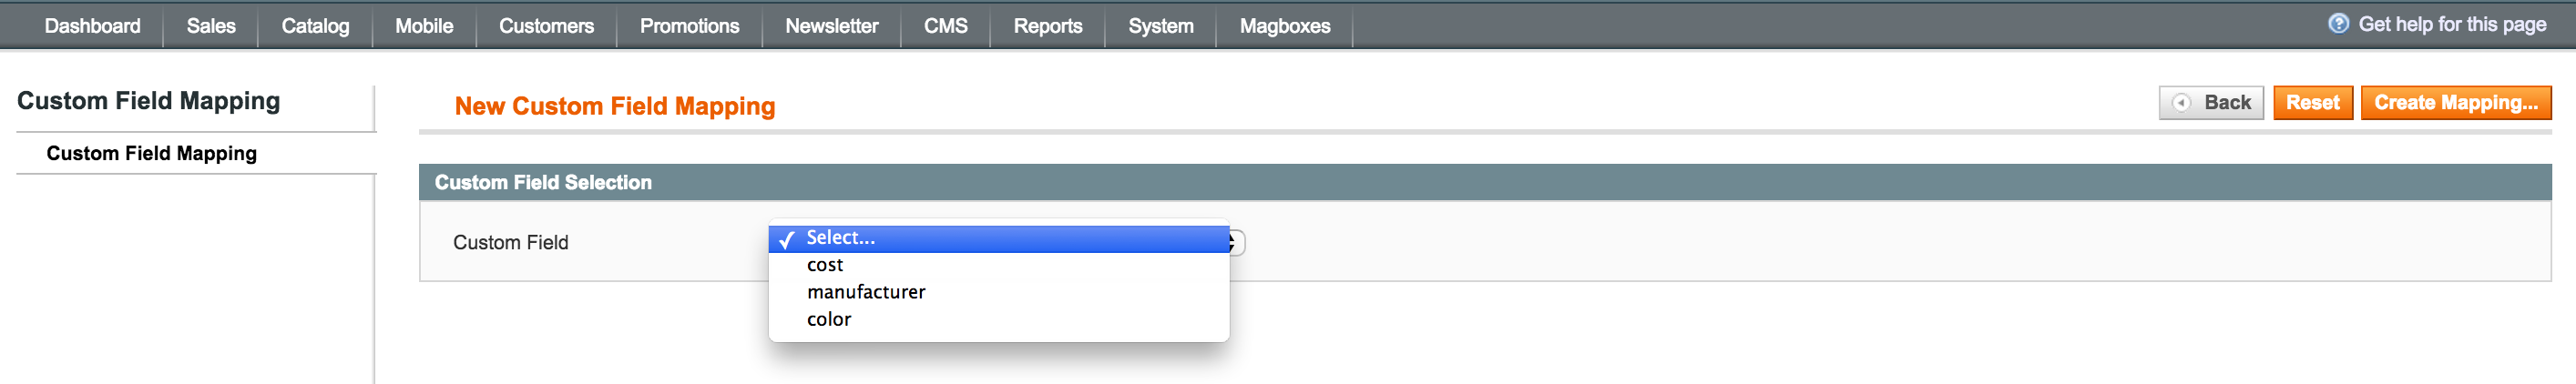Open the Mobile menu
Image resolution: width=2576 pixels, height=384 pixels.
tap(424, 26)
